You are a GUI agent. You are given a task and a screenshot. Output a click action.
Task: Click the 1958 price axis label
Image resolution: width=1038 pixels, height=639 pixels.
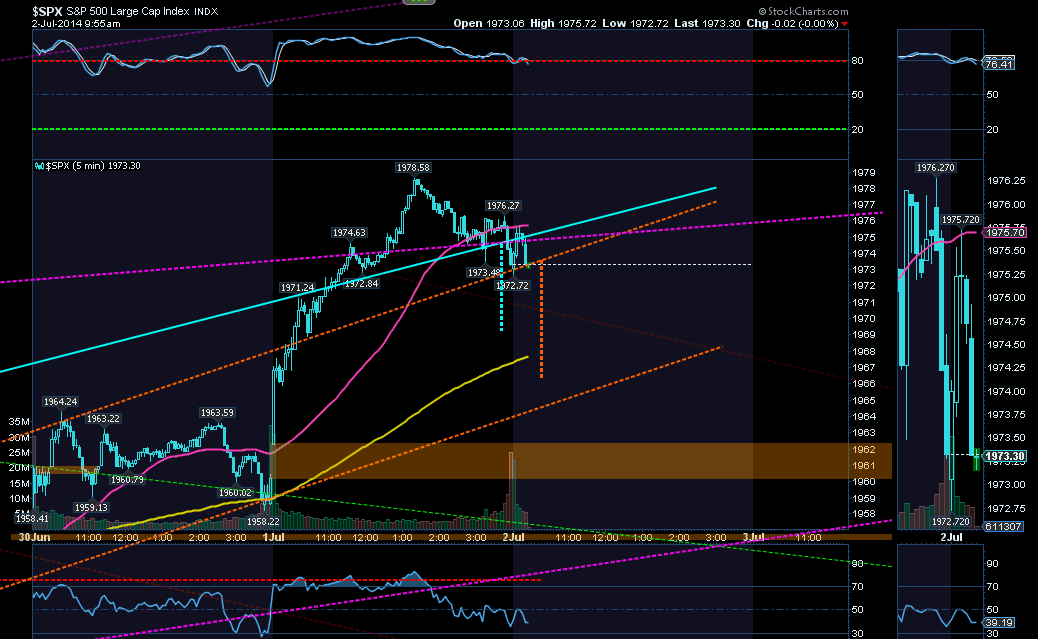pos(864,514)
